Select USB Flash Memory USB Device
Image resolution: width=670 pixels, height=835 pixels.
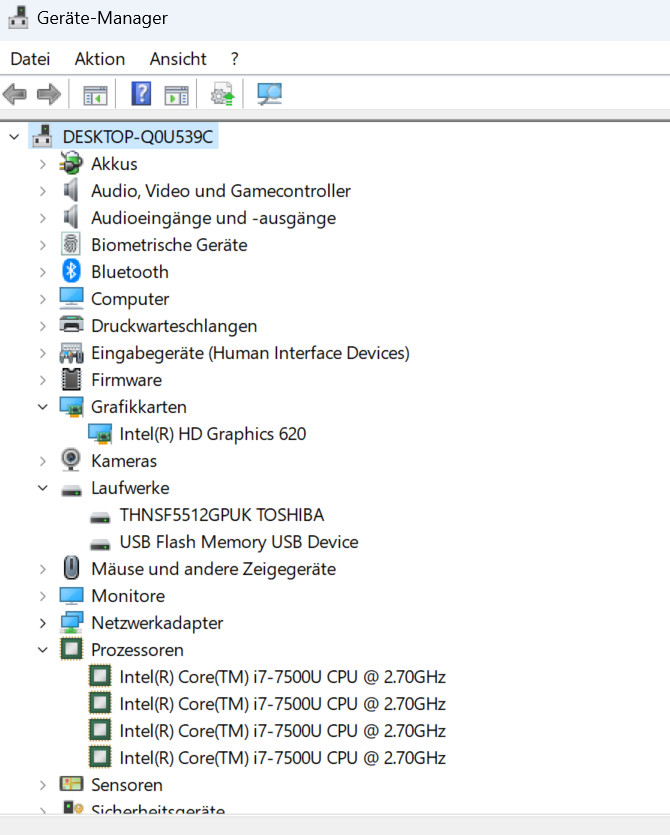pos(239,542)
